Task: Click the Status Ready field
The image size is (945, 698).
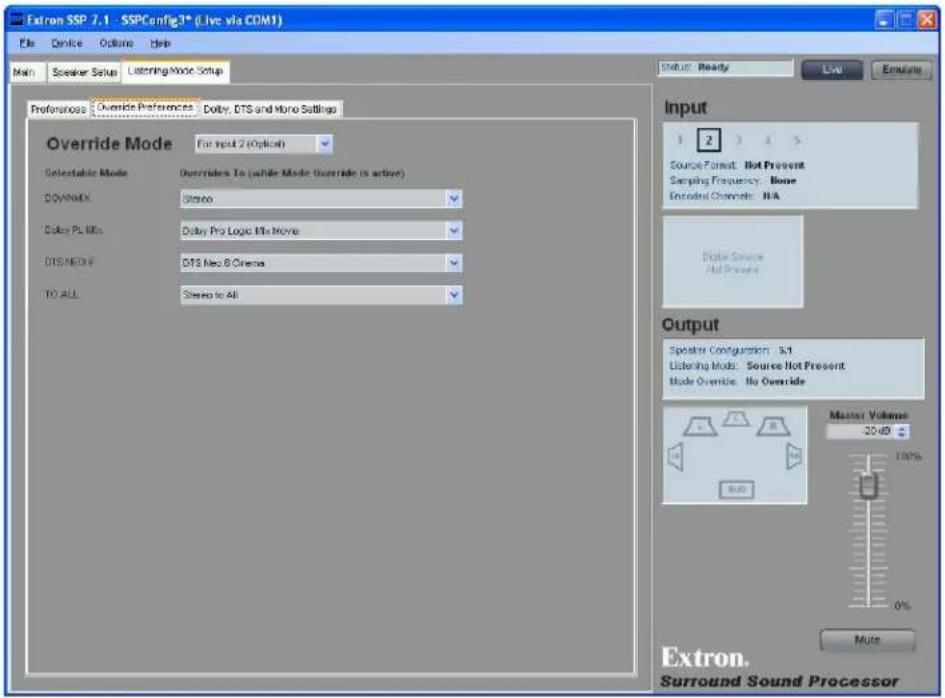Action: tap(726, 68)
